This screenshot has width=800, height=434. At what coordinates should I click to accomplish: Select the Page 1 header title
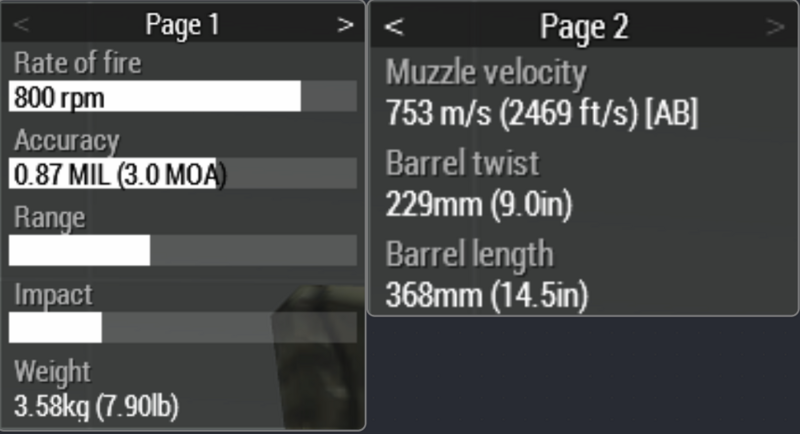(x=182, y=25)
